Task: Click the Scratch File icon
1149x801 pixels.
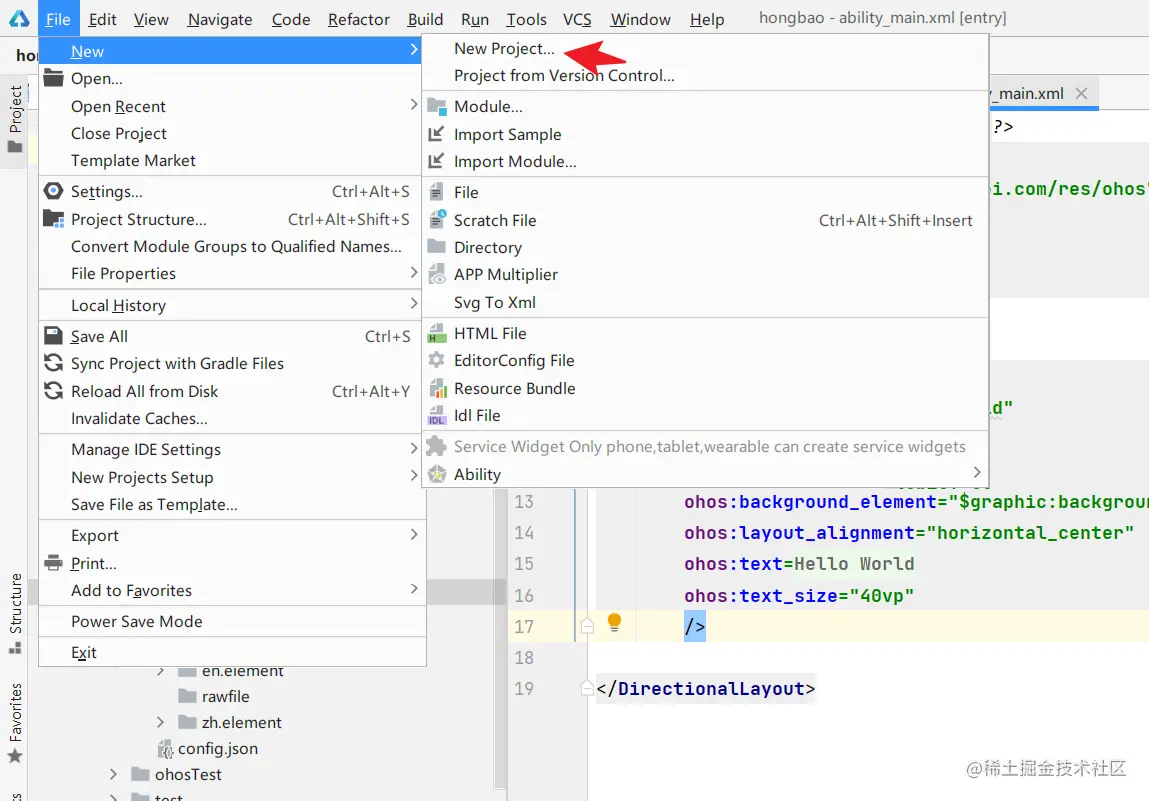Action: pos(437,219)
